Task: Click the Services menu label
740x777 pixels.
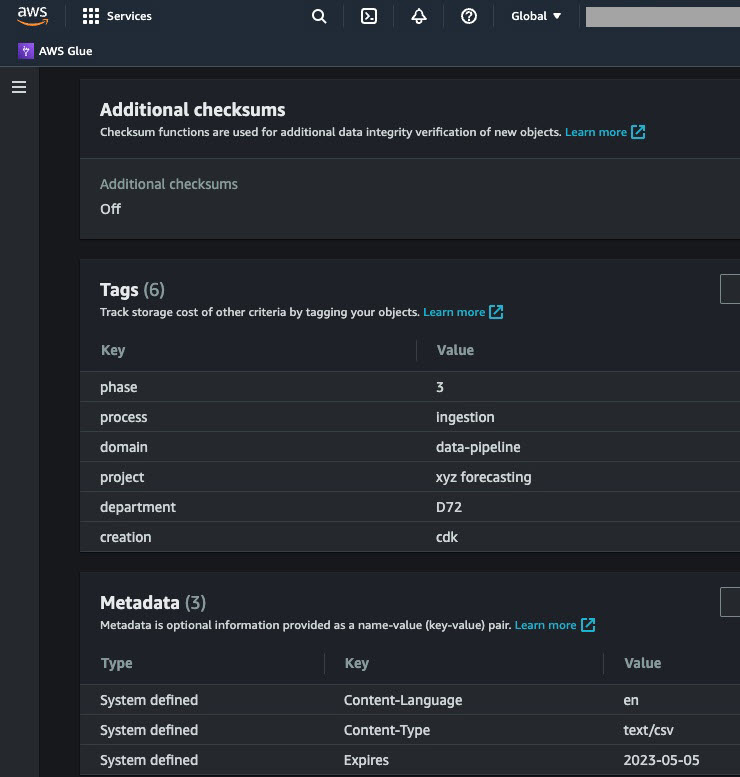Action: tap(130, 16)
